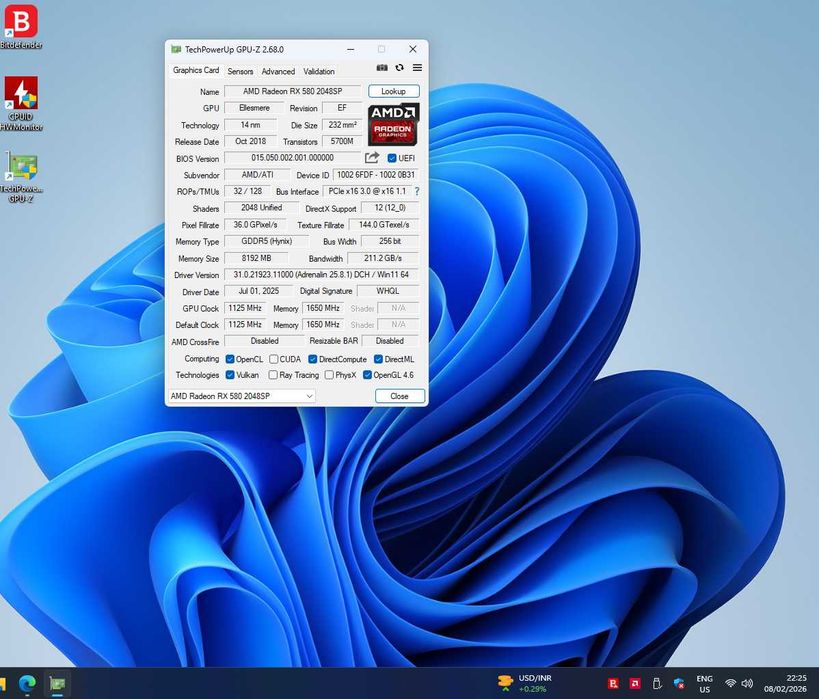Open the GPU-Z hamburger menu

417,68
